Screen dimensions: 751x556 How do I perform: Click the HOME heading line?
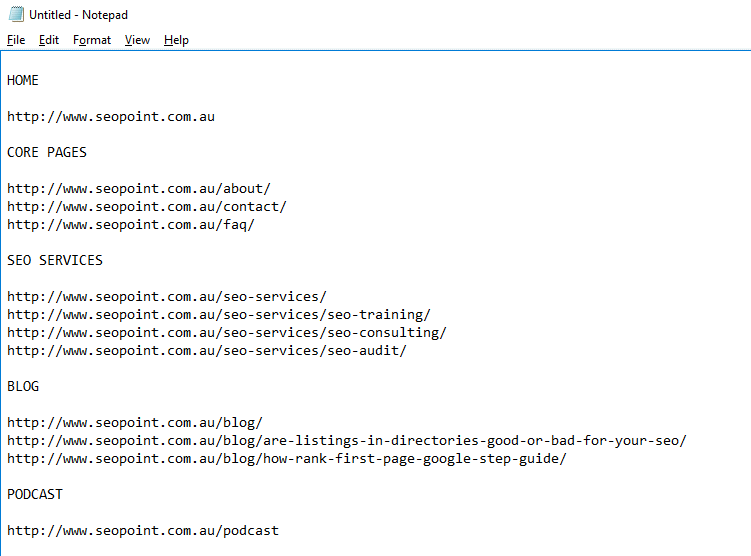click(x=23, y=80)
